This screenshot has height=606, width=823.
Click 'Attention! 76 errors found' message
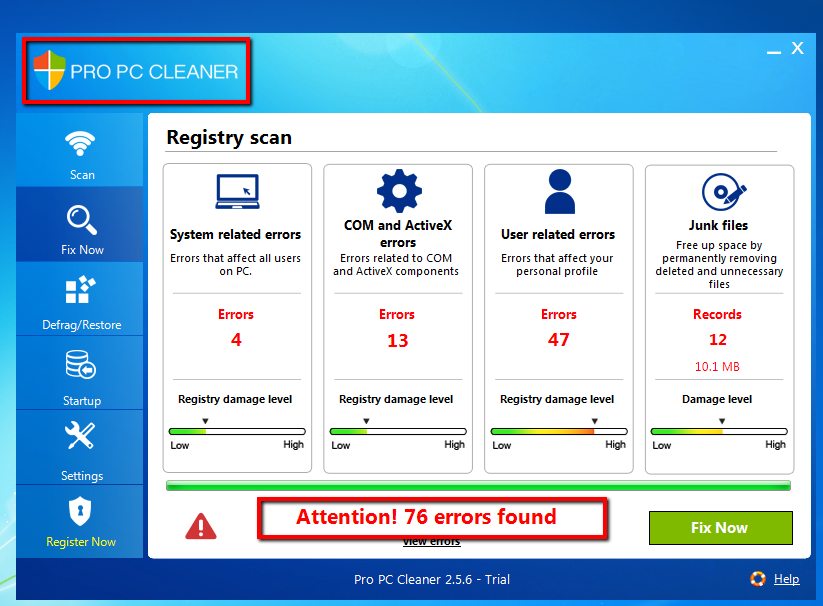click(426, 517)
